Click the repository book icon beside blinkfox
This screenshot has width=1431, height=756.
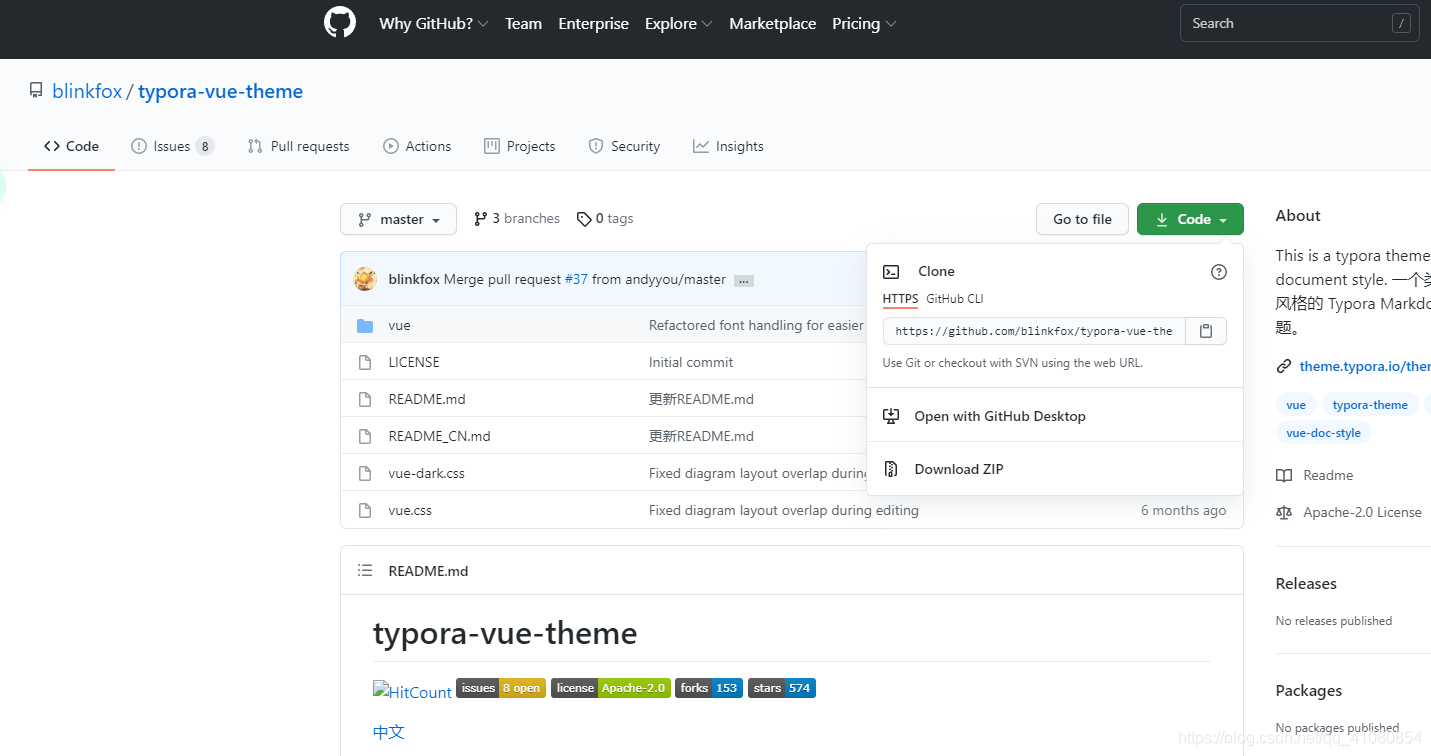[36, 91]
